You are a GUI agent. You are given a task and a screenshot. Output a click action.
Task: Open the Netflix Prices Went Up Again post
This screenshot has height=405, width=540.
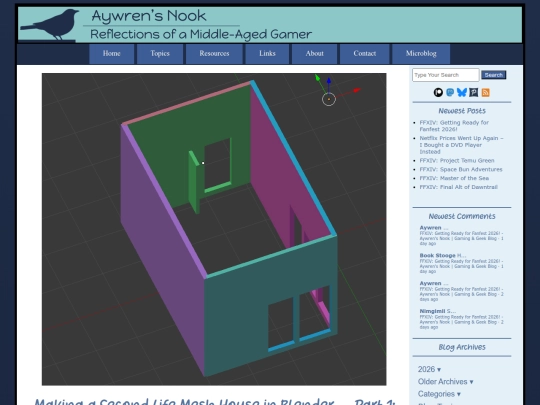coord(461,145)
